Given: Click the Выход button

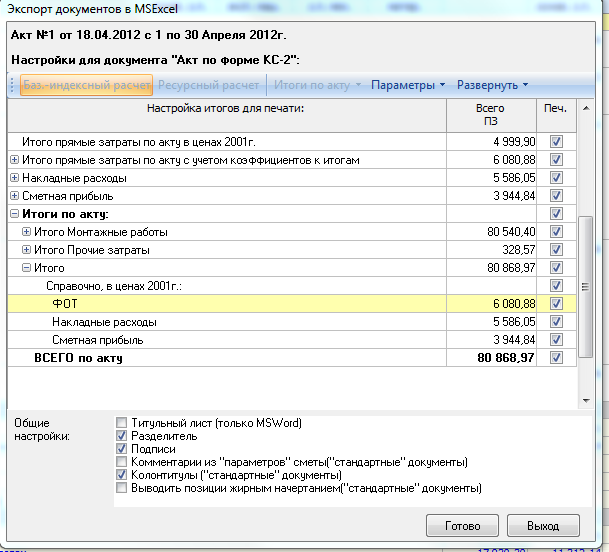Looking at the screenshot, I should pos(543,526).
